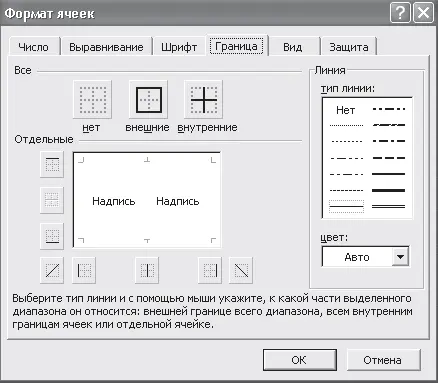Toggle the bottom border button
The width and height of the screenshot is (438, 383).
[x=52, y=236]
